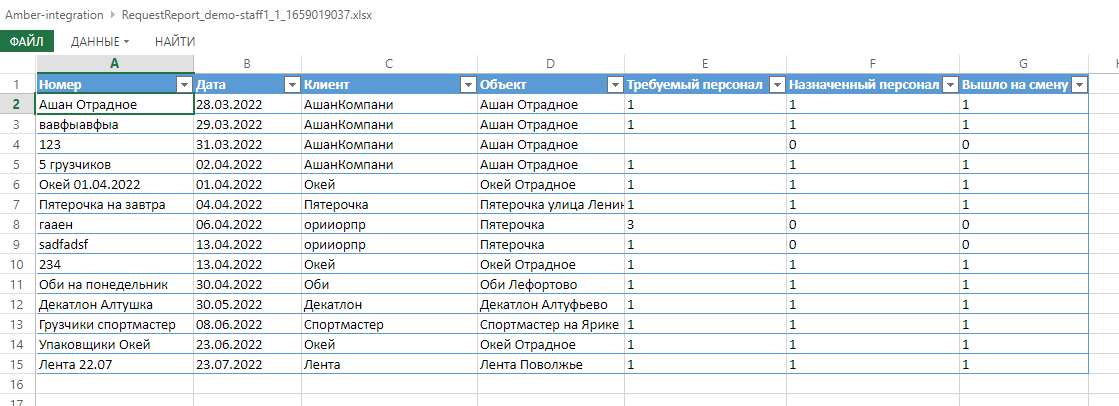Open the Клиент column filter dropdown
Screen dimensions: 1119x406
(467, 85)
